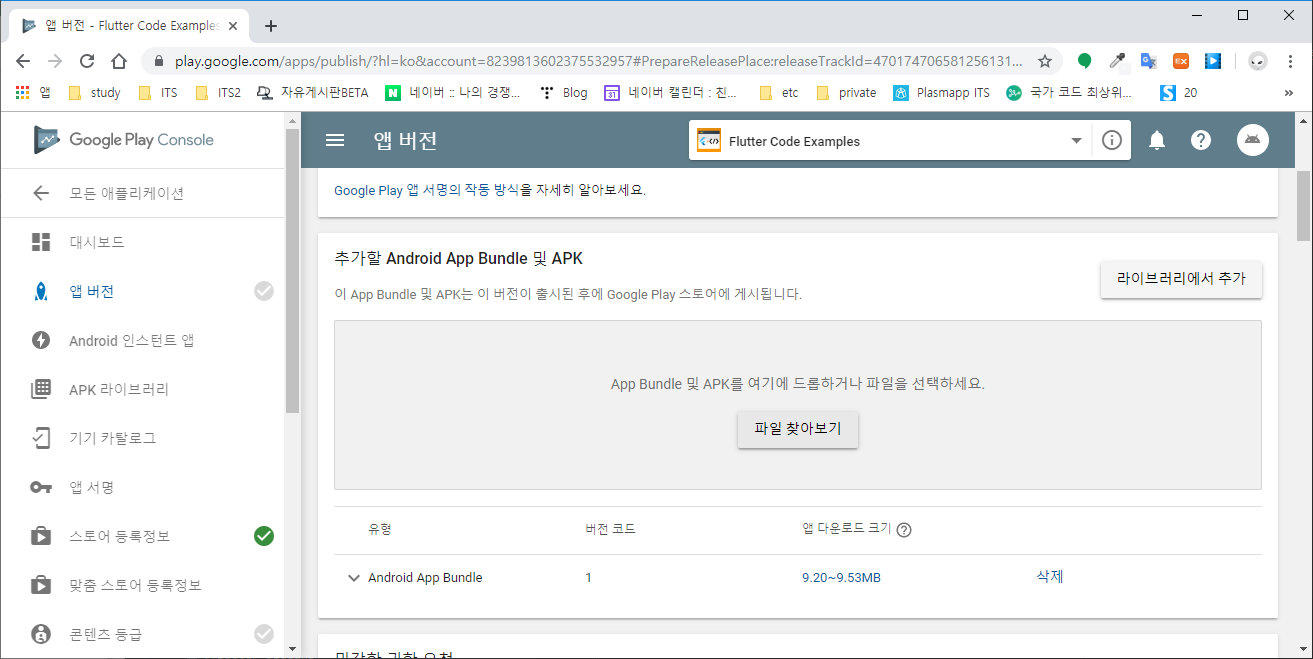The height and width of the screenshot is (659, 1313).
Task: Click the App Bundle drop zone text
Action: pos(798,384)
